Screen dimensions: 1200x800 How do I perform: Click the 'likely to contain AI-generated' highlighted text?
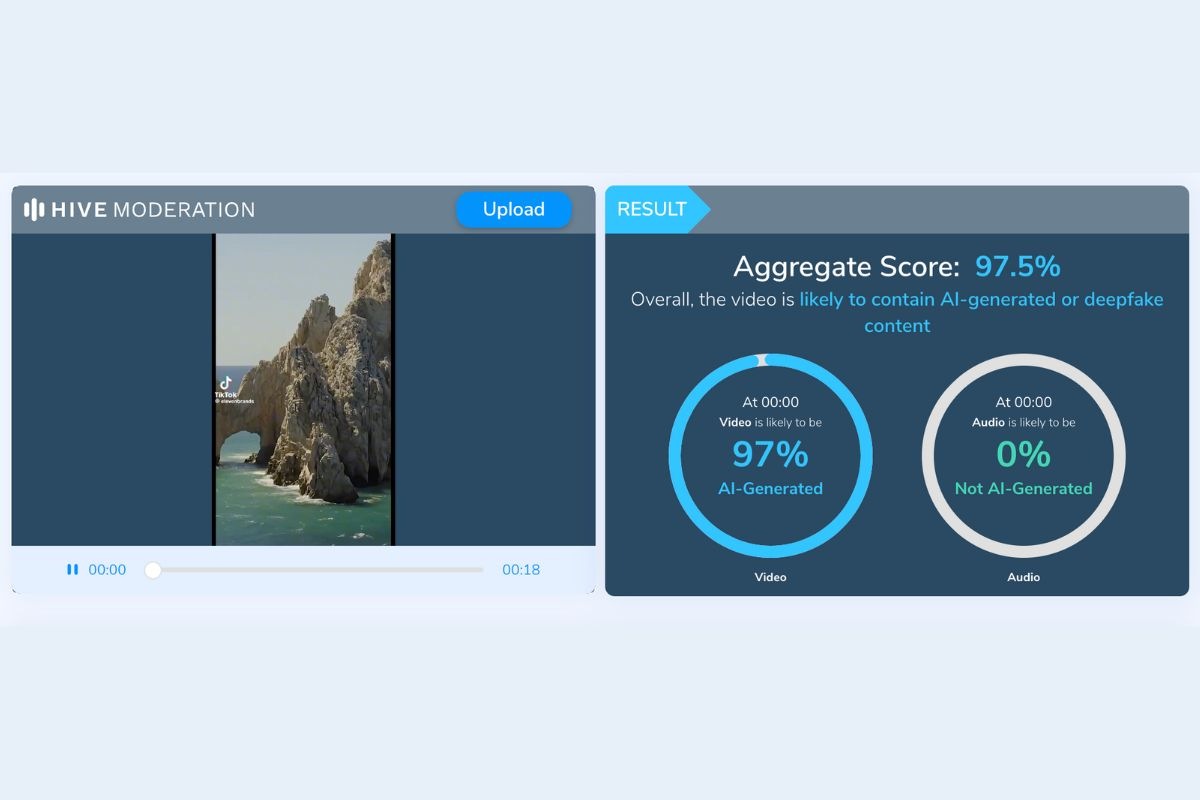[981, 300]
